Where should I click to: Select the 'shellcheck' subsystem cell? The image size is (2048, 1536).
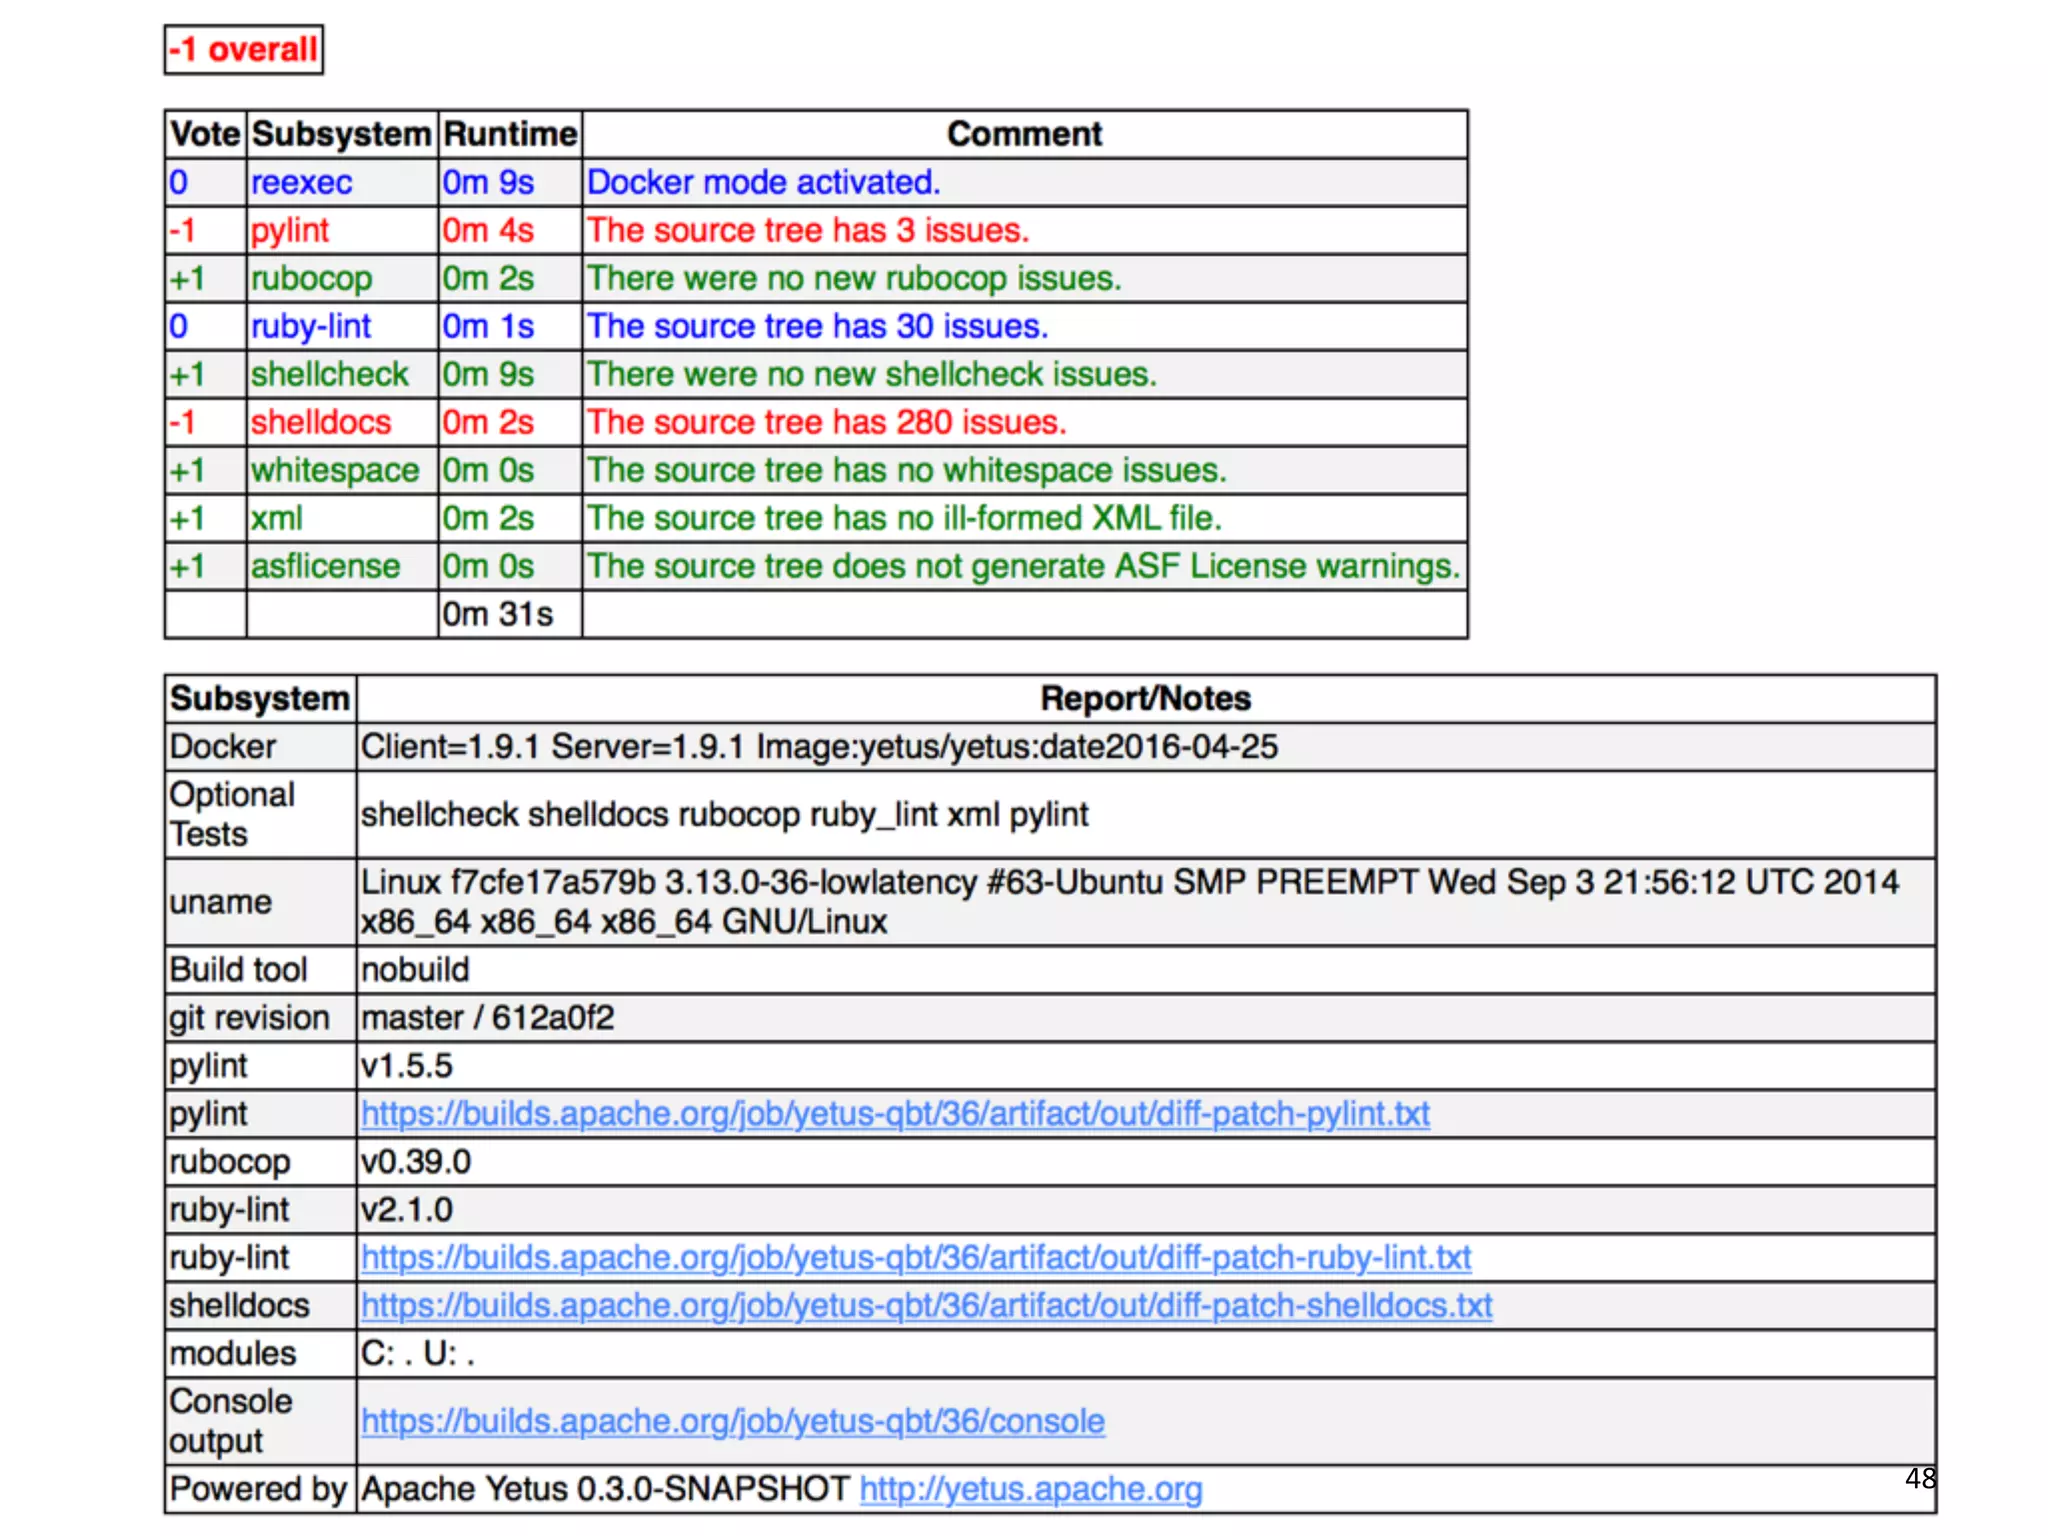tap(342, 375)
